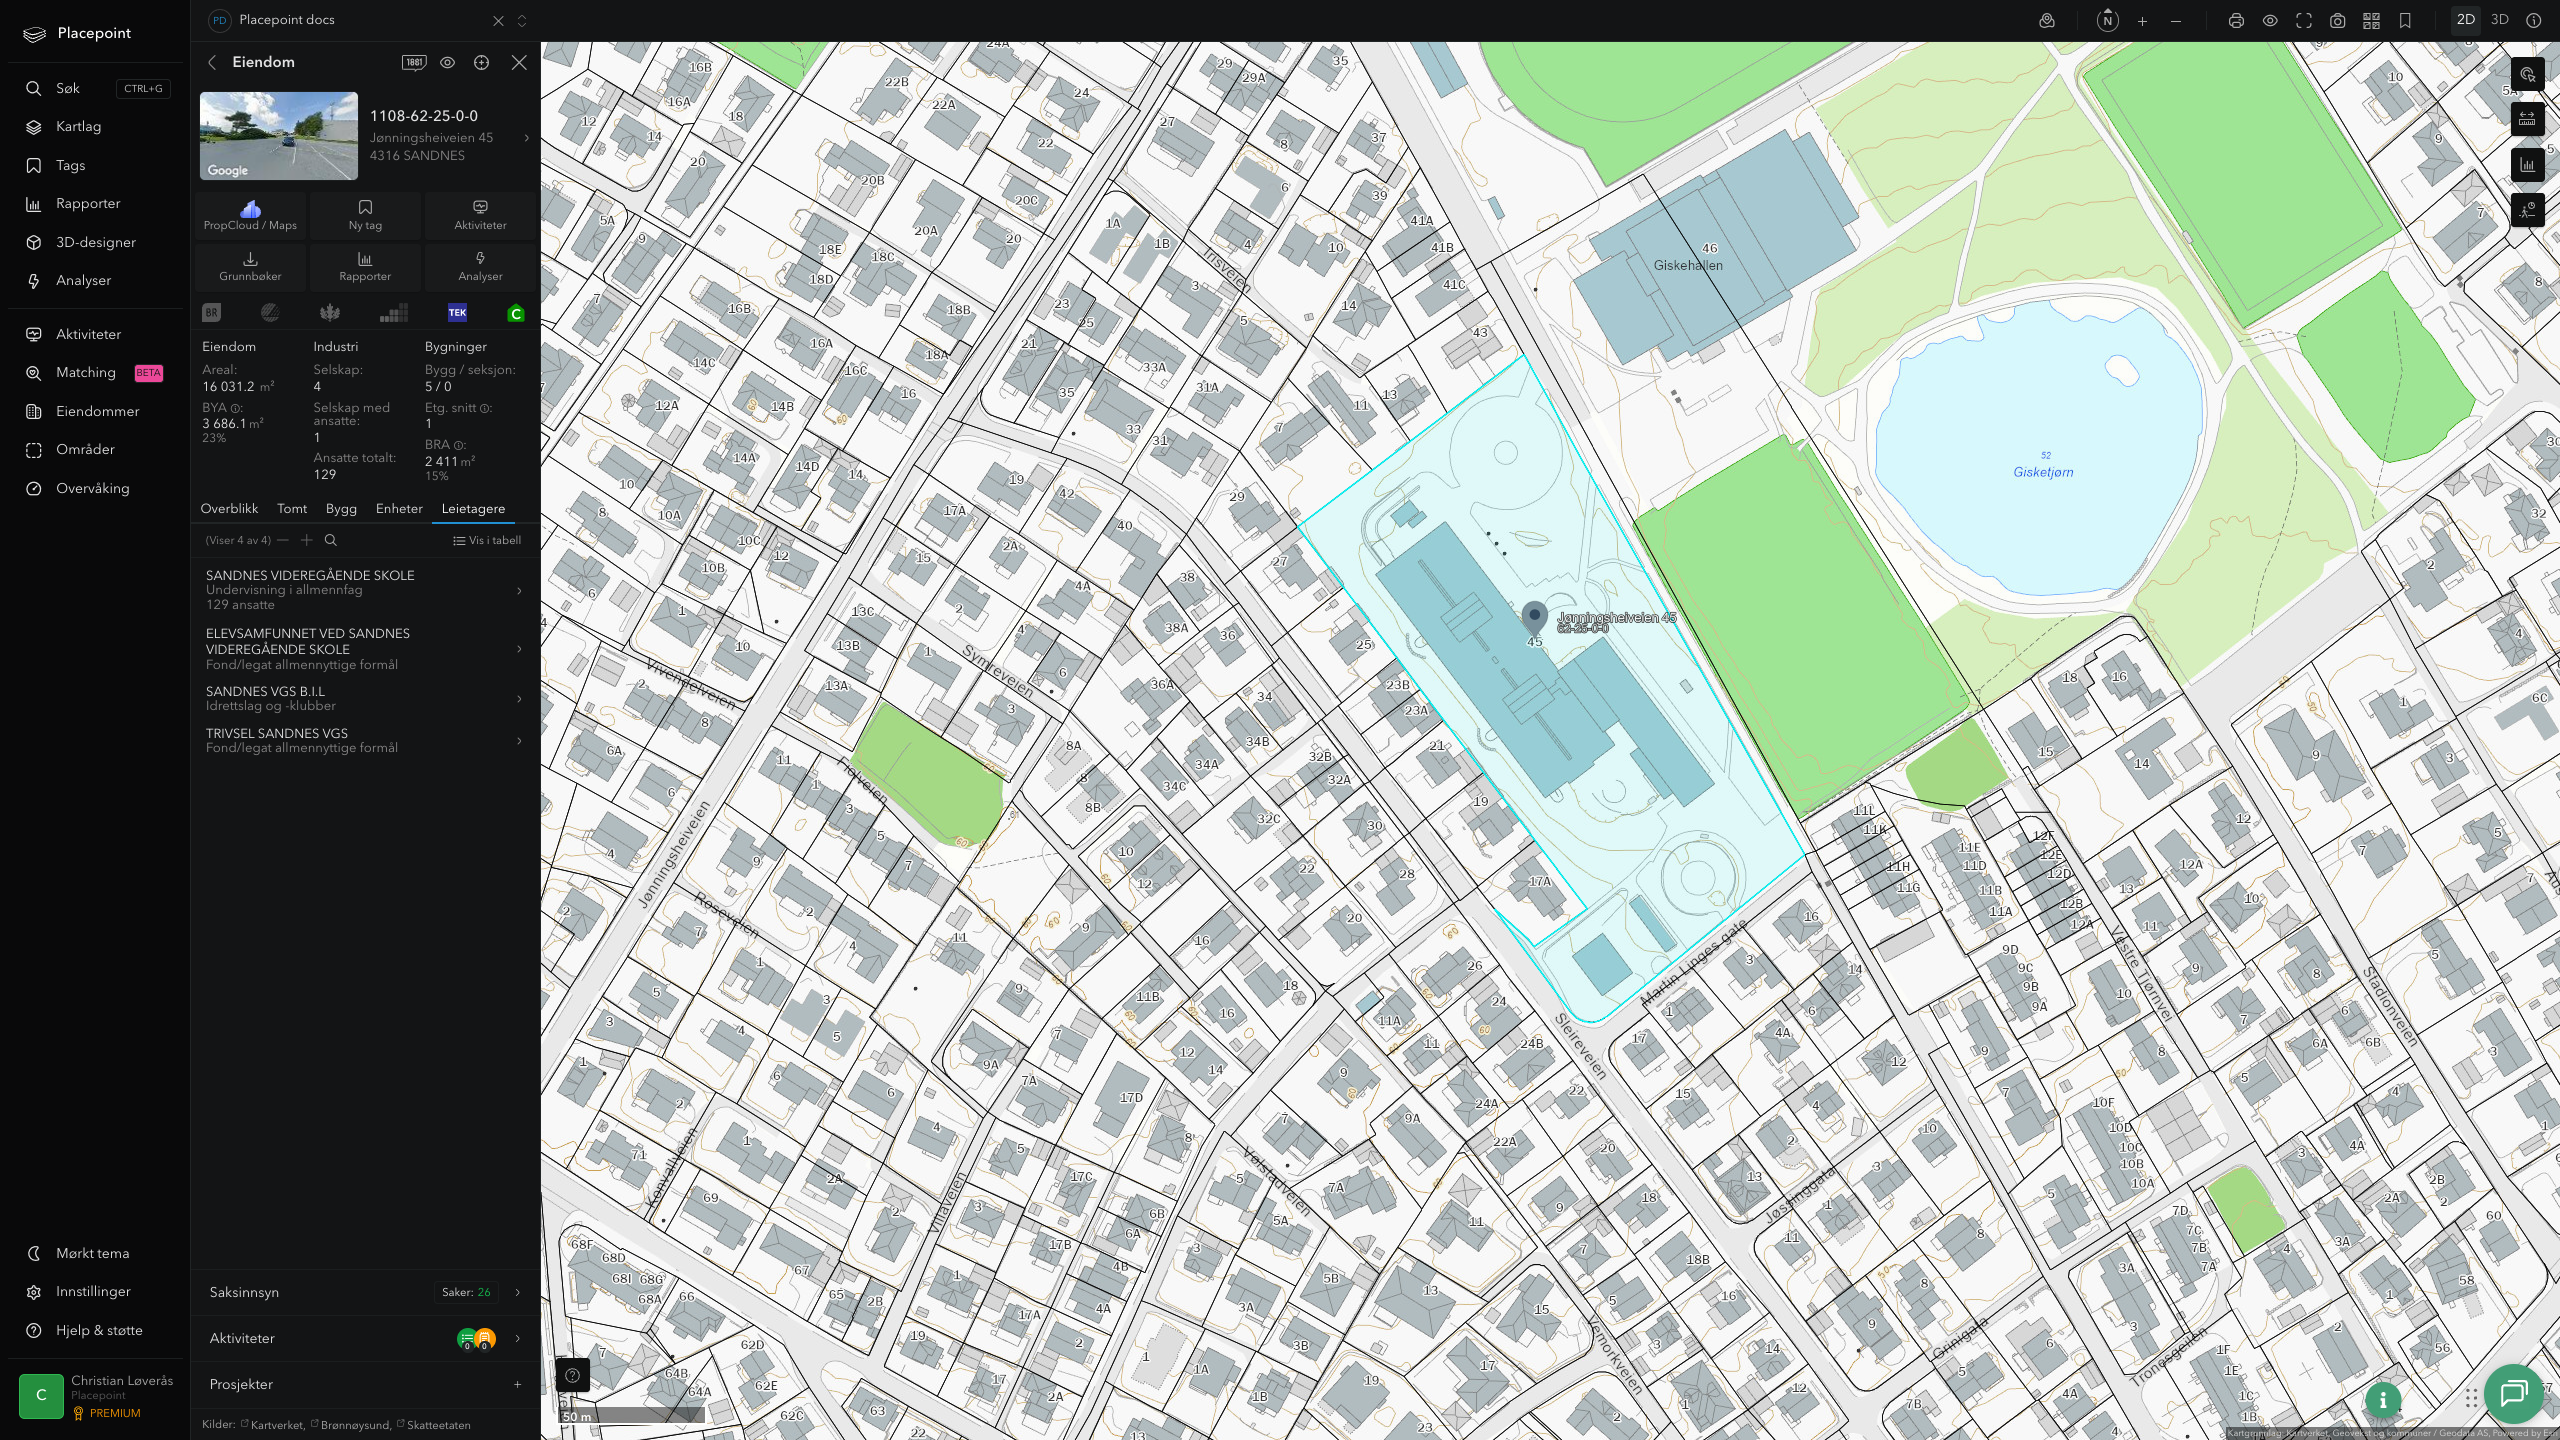2560x1440 pixels.
Task: Search tenants with the magnifier icon
Action: click(331, 540)
